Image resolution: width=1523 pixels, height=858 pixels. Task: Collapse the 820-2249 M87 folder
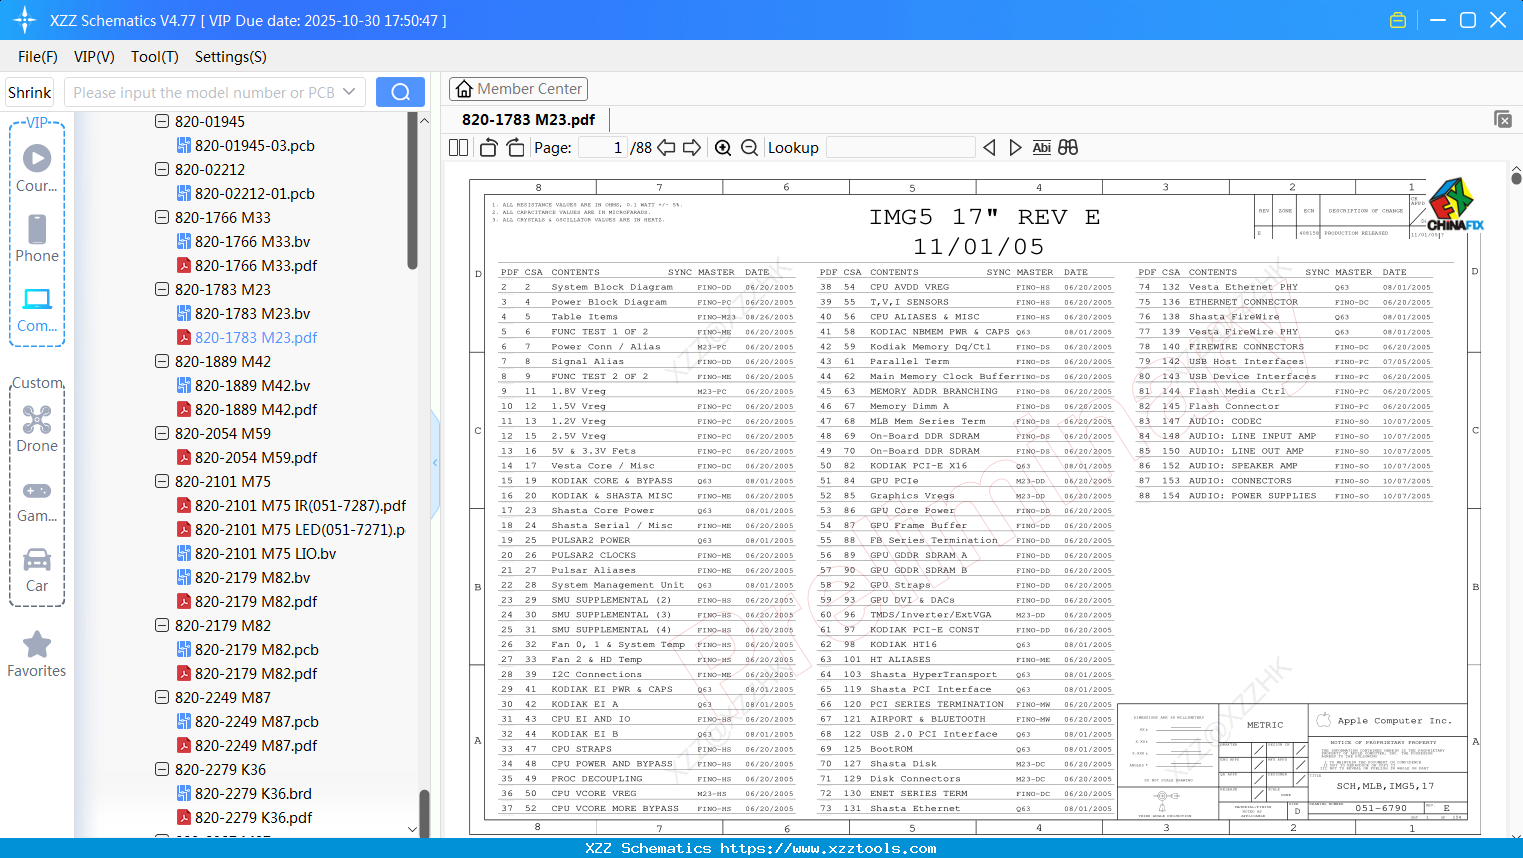click(162, 697)
